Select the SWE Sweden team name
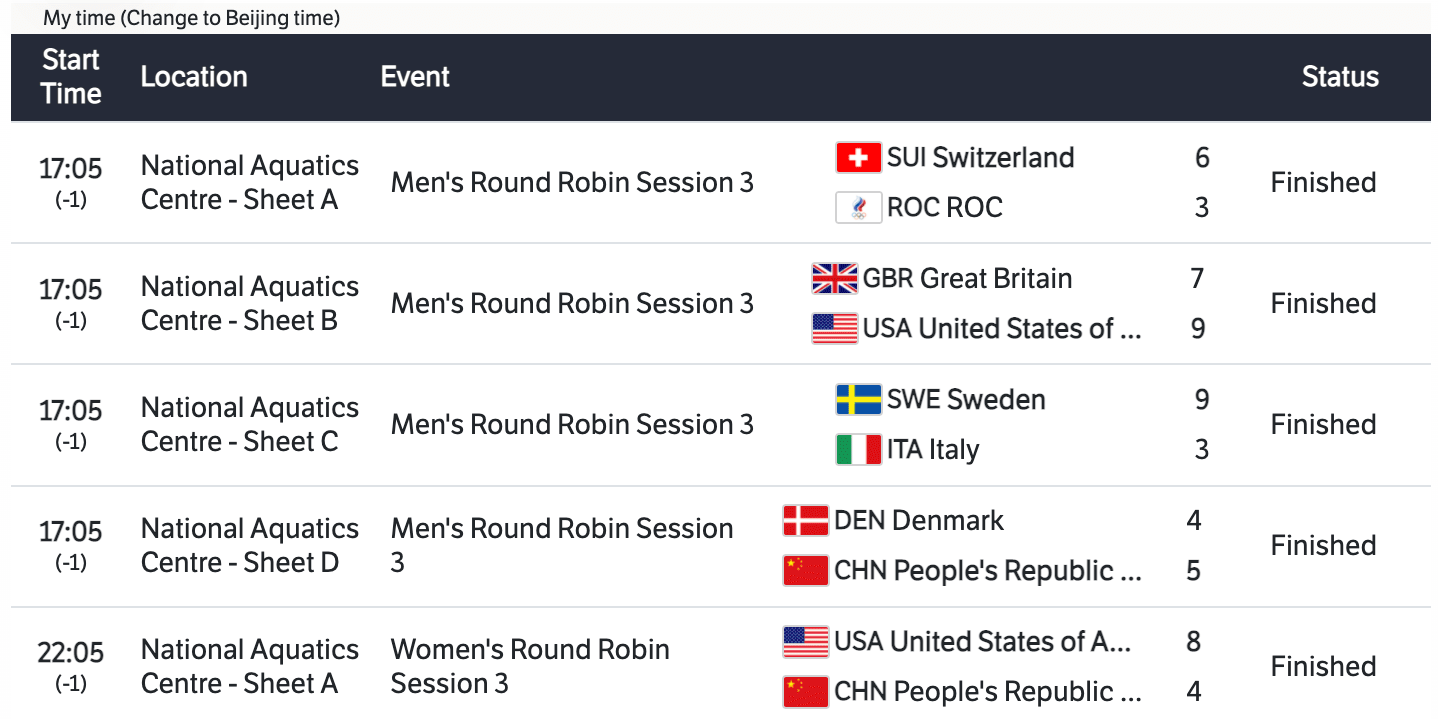Viewport: 1438px width, 719px height. 966,400
